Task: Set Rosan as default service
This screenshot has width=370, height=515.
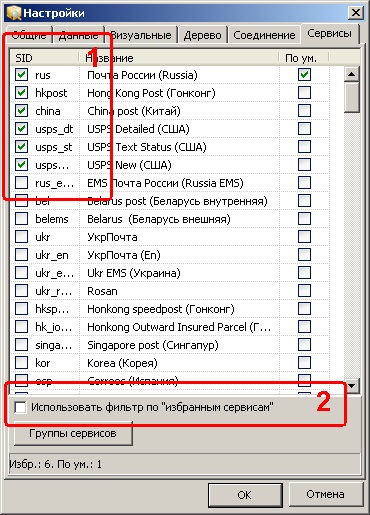Action: point(304,290)
